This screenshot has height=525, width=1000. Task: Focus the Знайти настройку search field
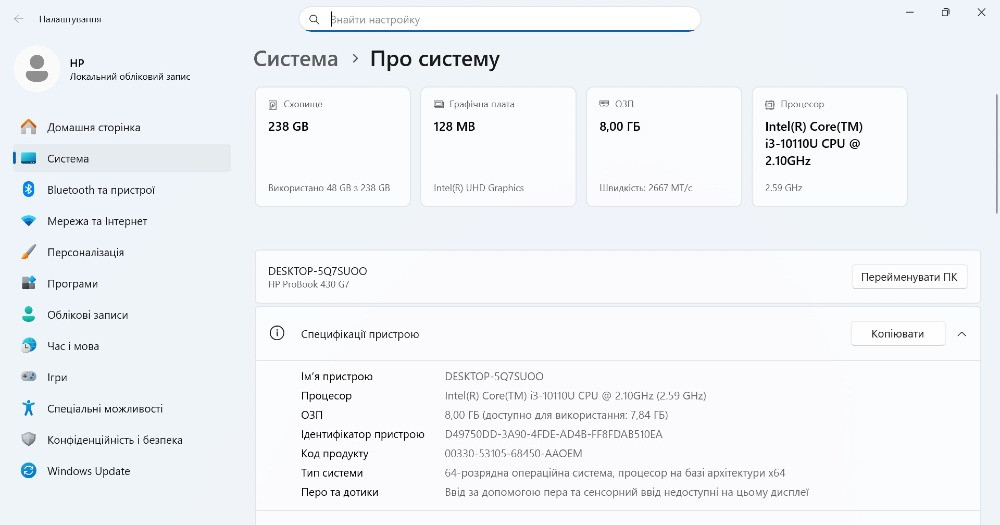click(500, 20)
